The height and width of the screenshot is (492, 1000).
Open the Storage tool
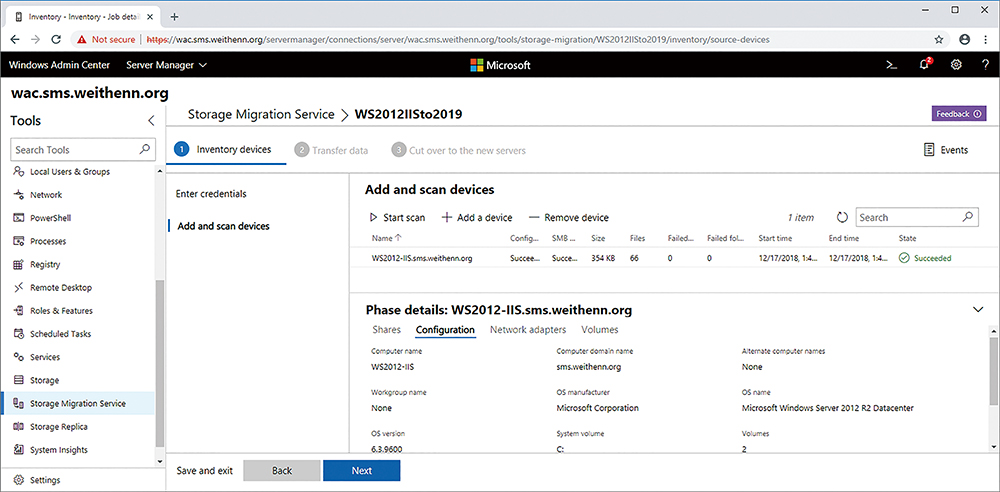coord(44,380)
